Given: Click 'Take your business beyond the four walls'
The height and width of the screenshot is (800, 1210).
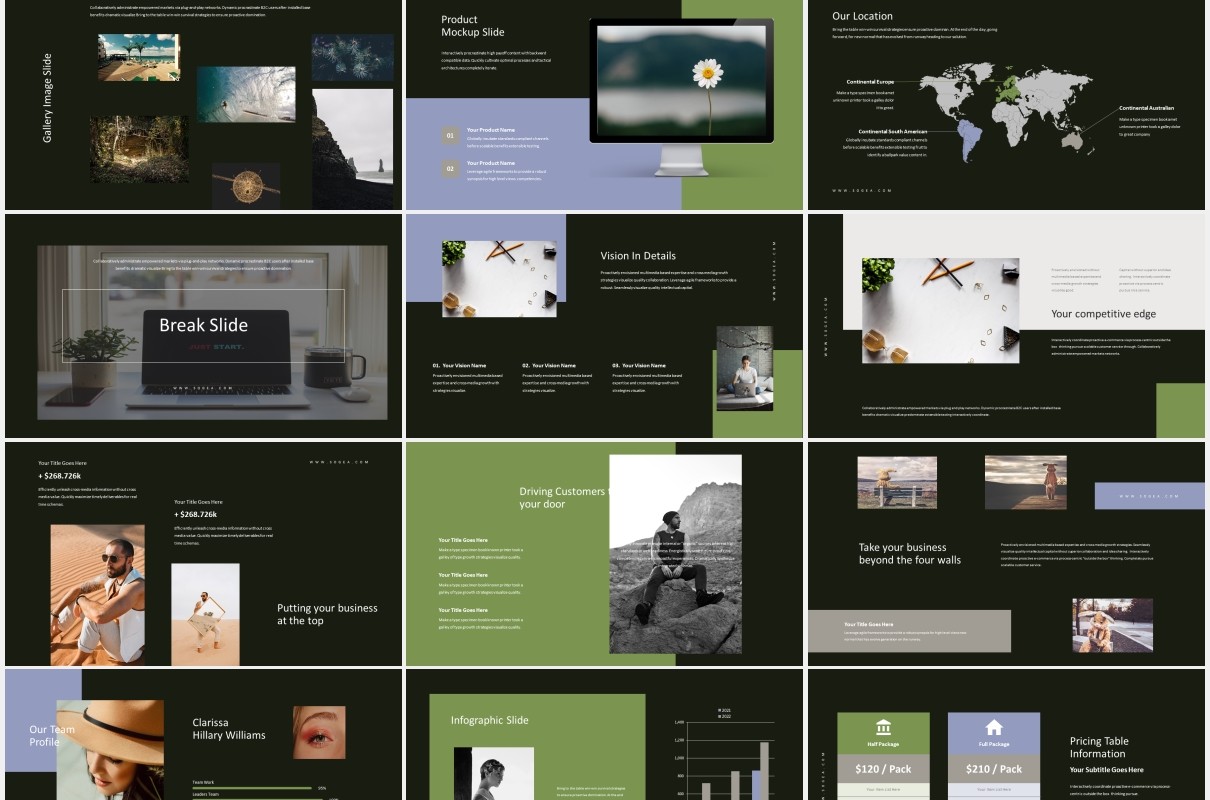Looking at the screenshot, I should point(909,554).
